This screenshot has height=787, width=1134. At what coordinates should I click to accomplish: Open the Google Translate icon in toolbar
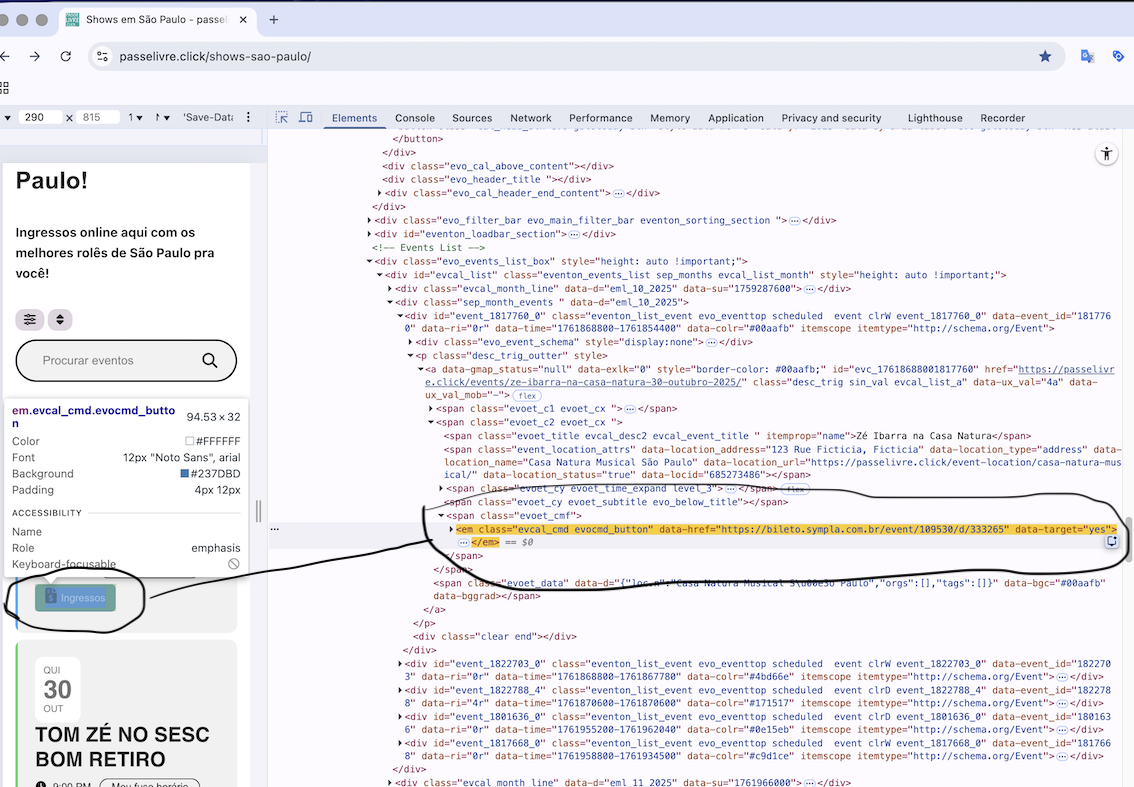[x=1087, y=56]
